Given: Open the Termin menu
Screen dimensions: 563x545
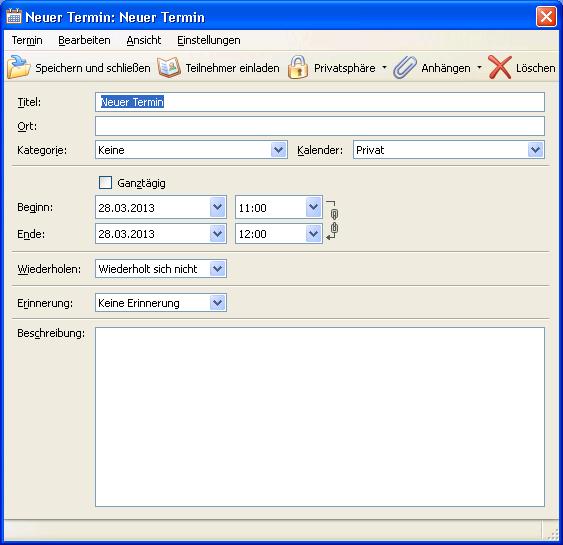Looking at the screenshot, I should (27, 40).
